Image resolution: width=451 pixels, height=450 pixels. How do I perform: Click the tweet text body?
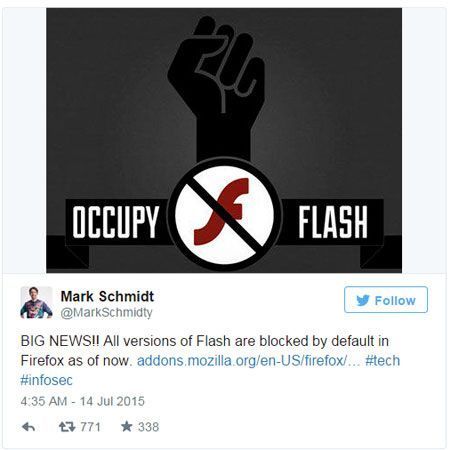tap(210, 360)
